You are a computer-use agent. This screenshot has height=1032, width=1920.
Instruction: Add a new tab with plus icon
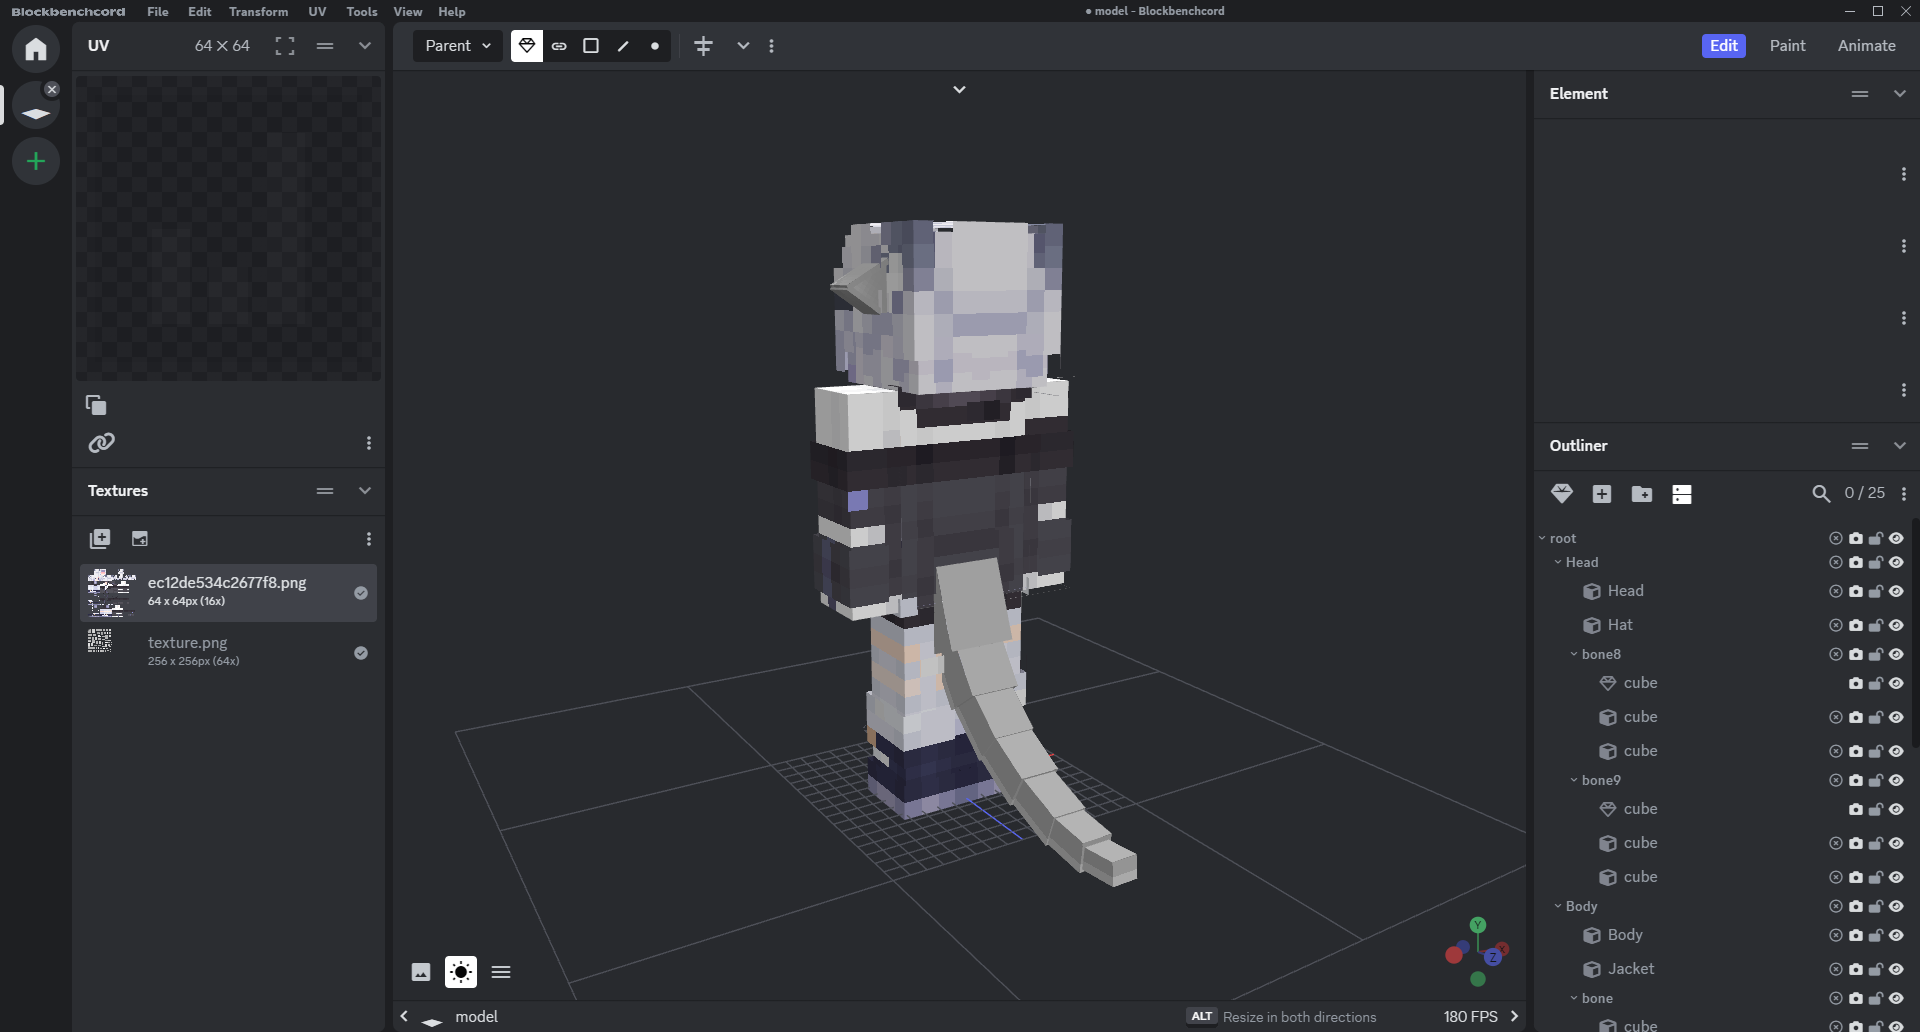36,161
